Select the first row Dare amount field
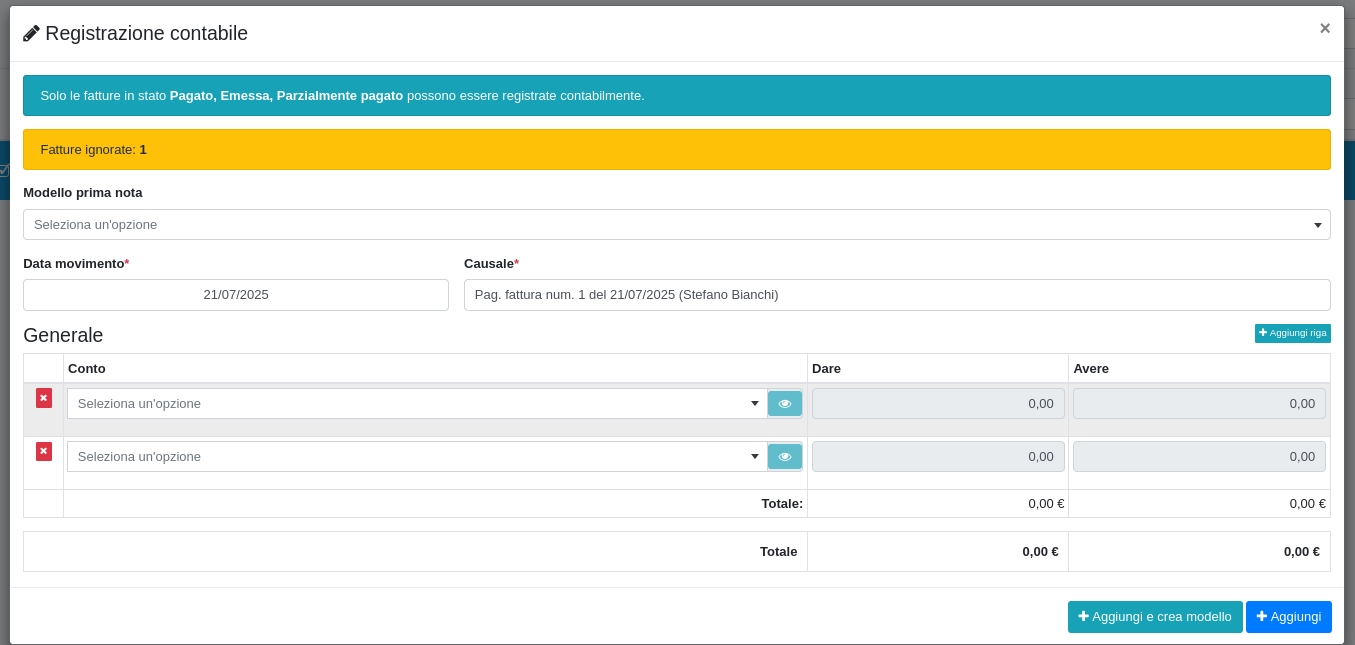Image resolution: width=1355 pixels, height=645 pixels. (937, 404)
